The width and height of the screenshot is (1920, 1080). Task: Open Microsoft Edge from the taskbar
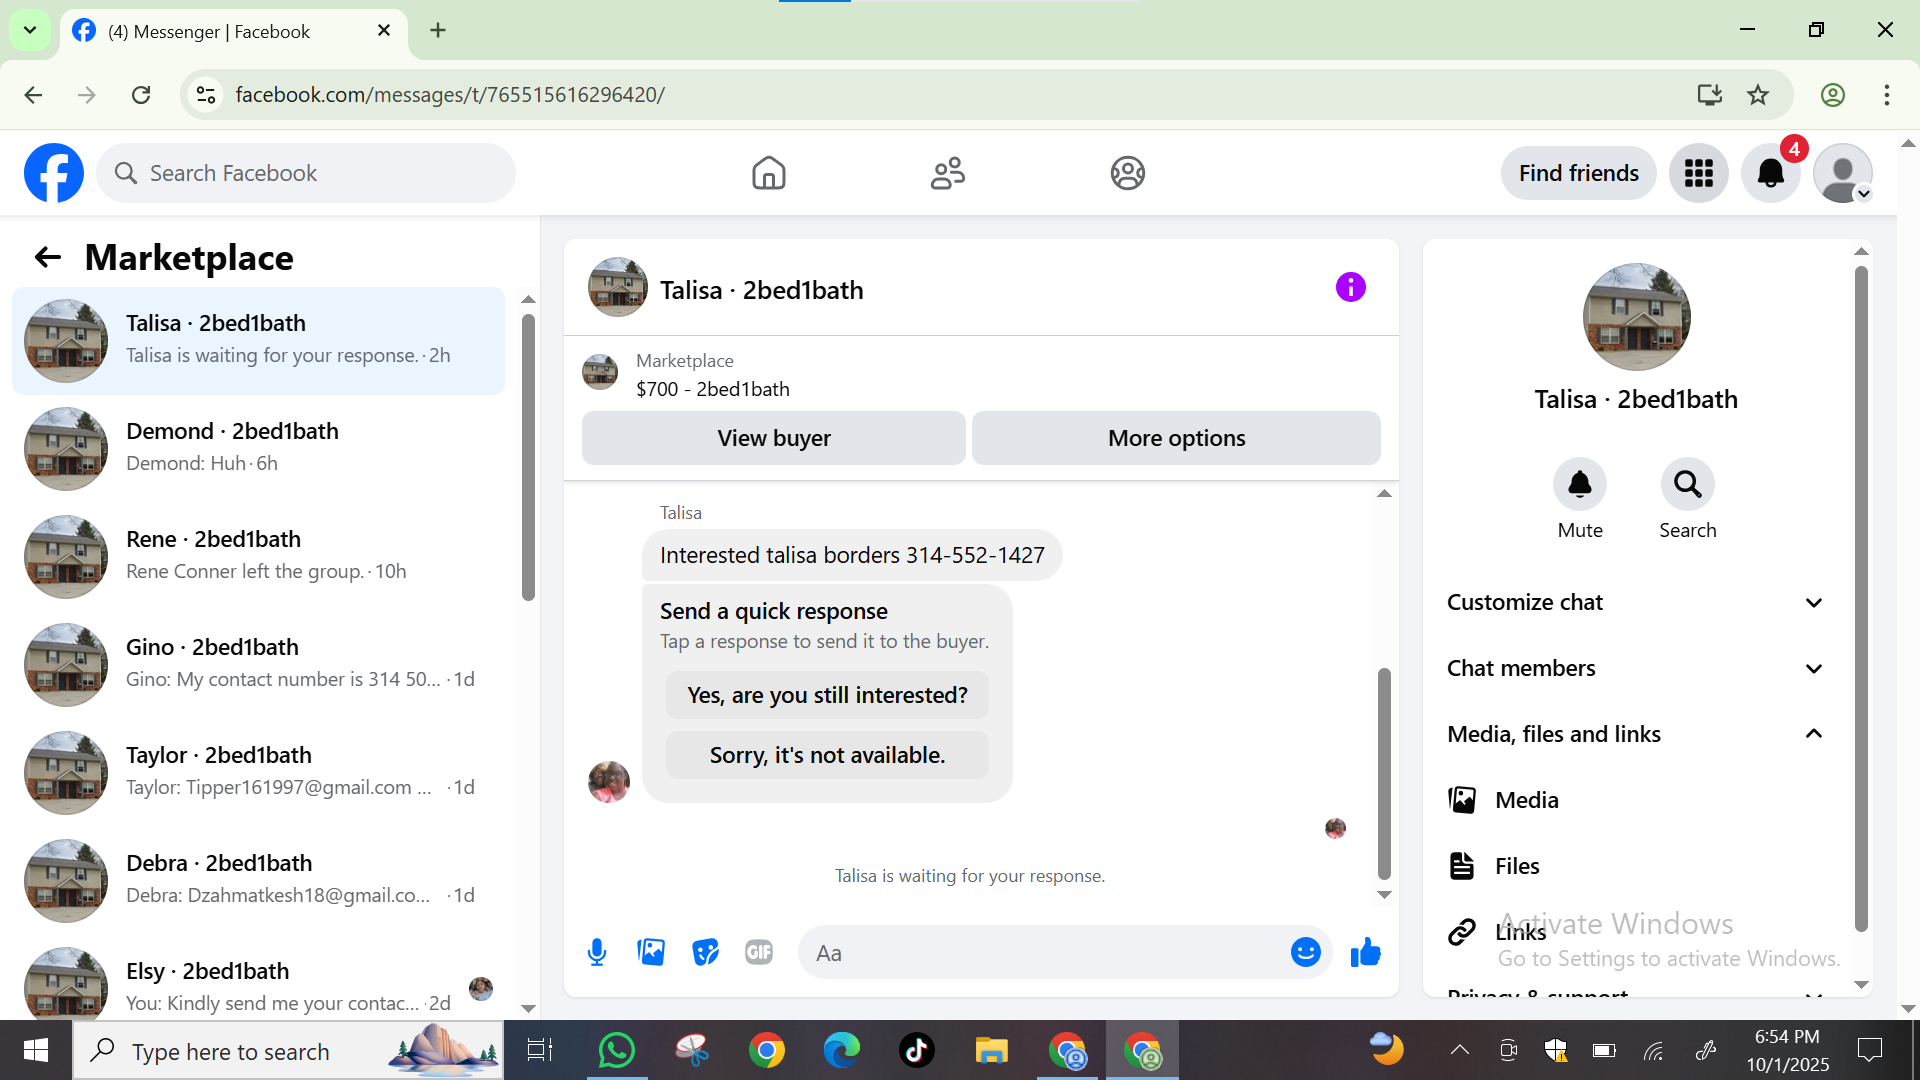[841, 1050]
